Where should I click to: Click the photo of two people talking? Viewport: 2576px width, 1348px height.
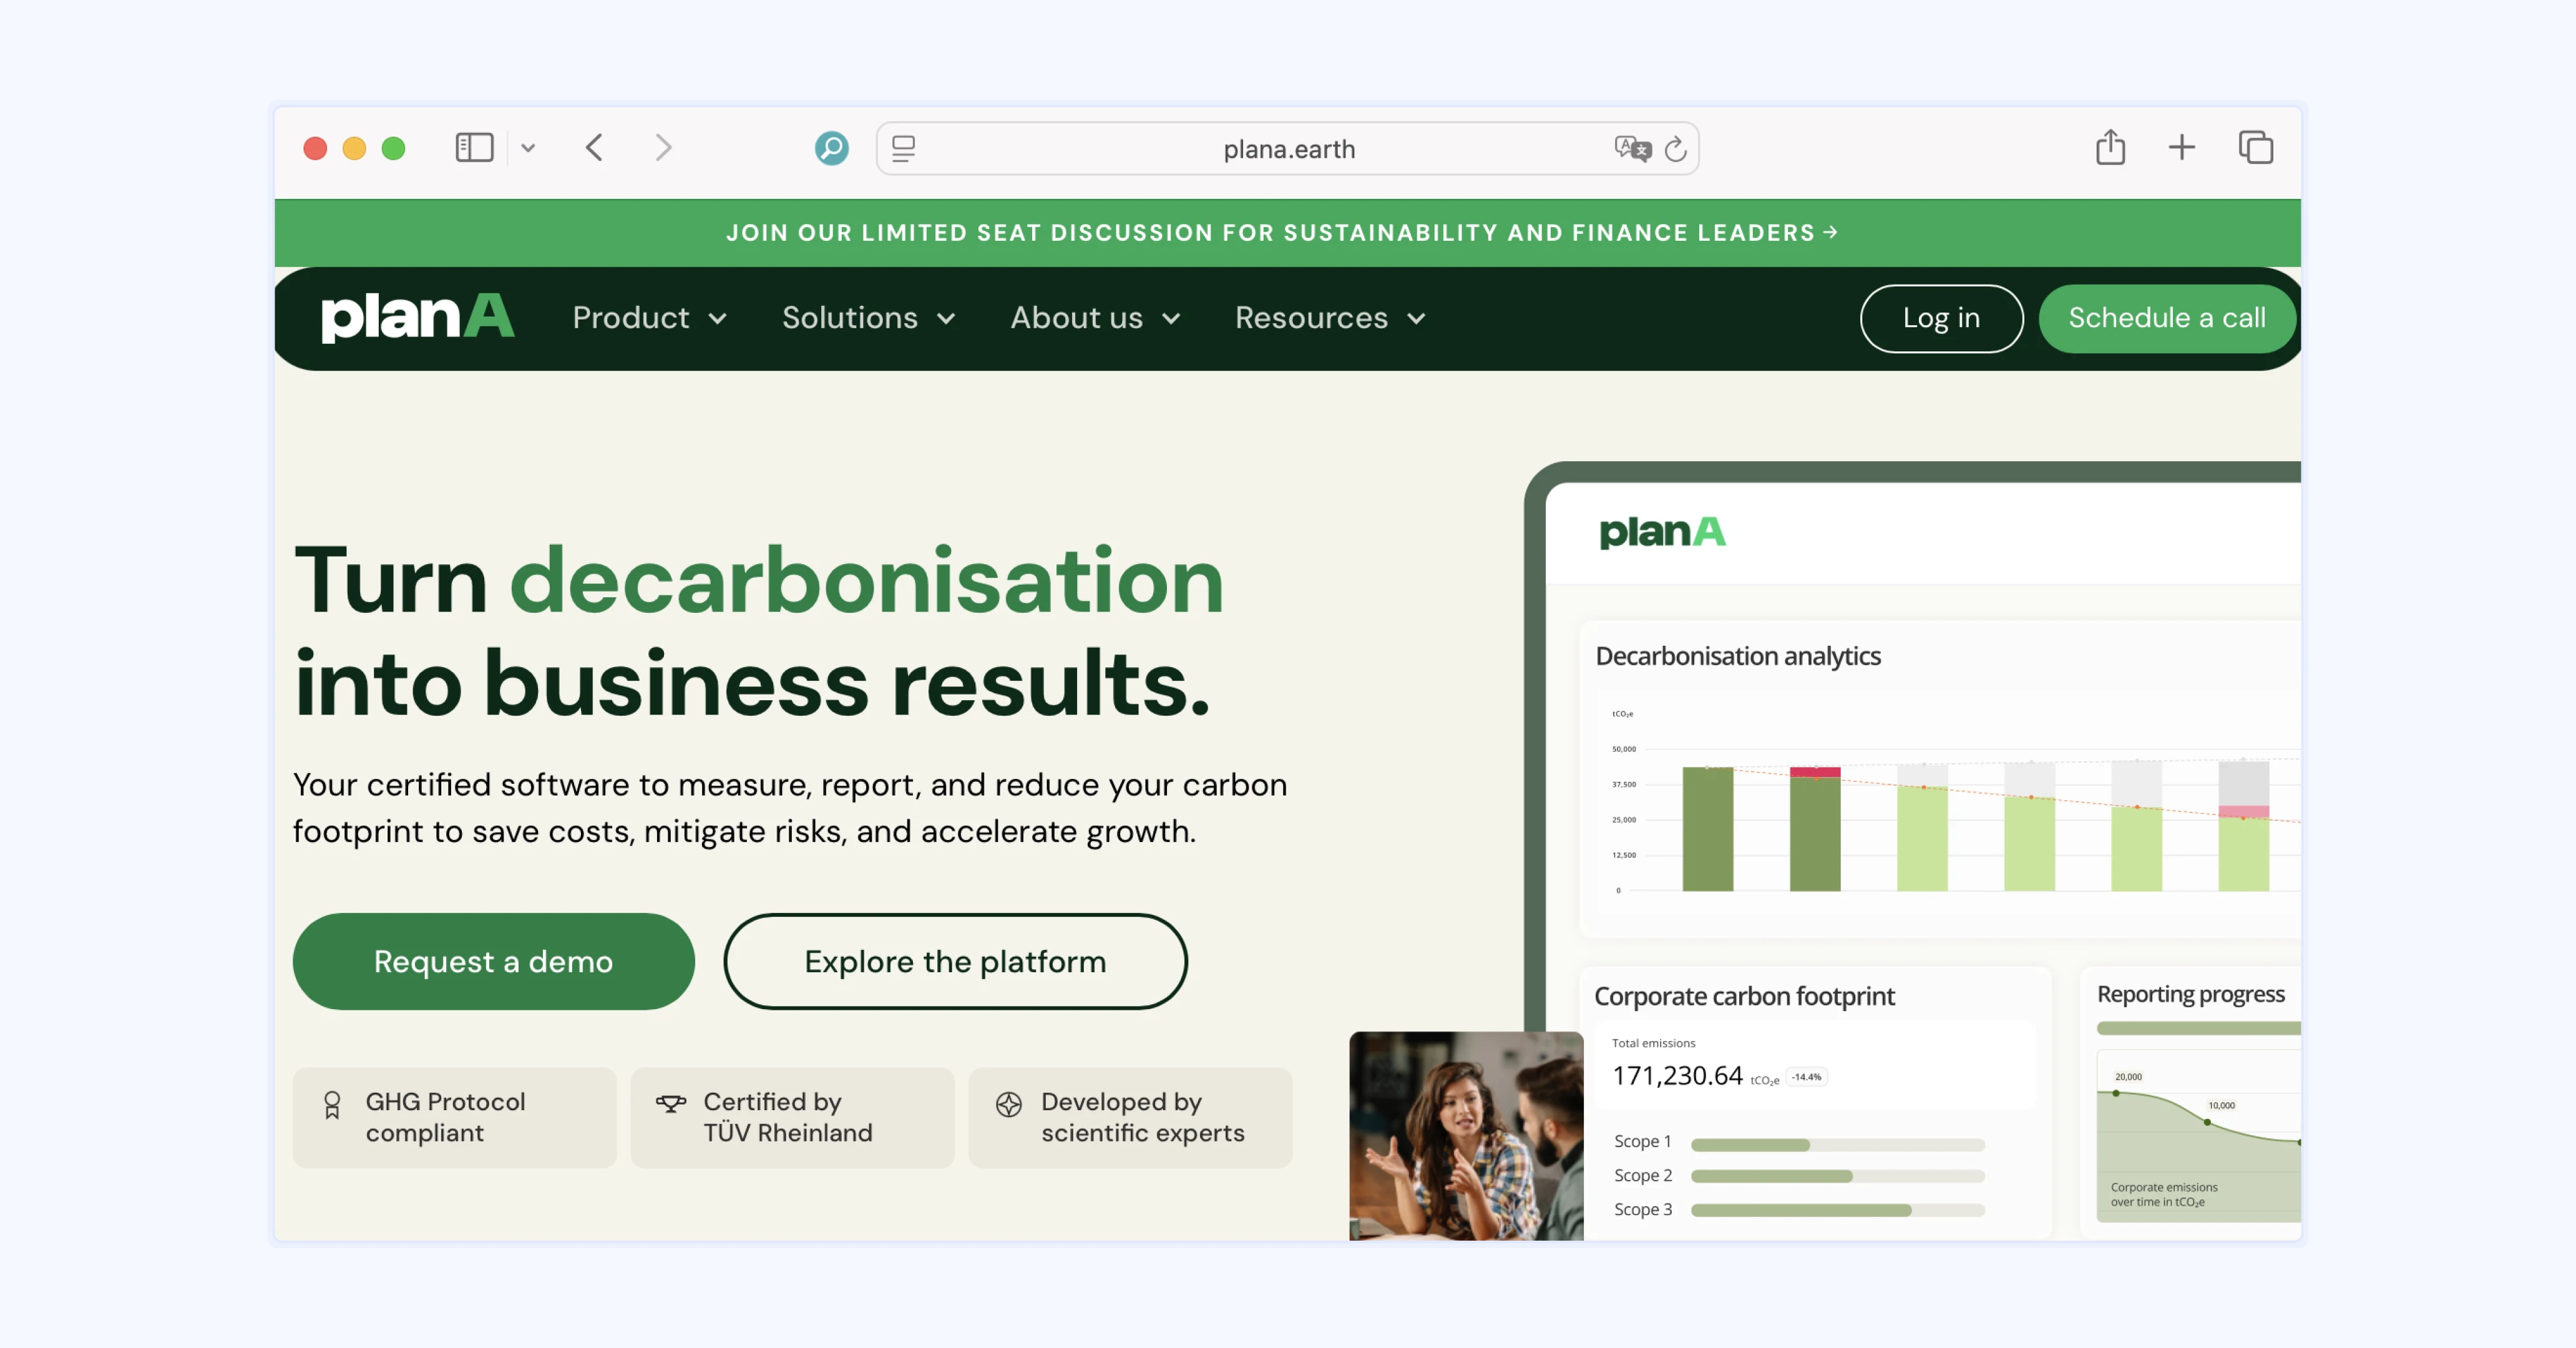click(x=1466, y=1136)
